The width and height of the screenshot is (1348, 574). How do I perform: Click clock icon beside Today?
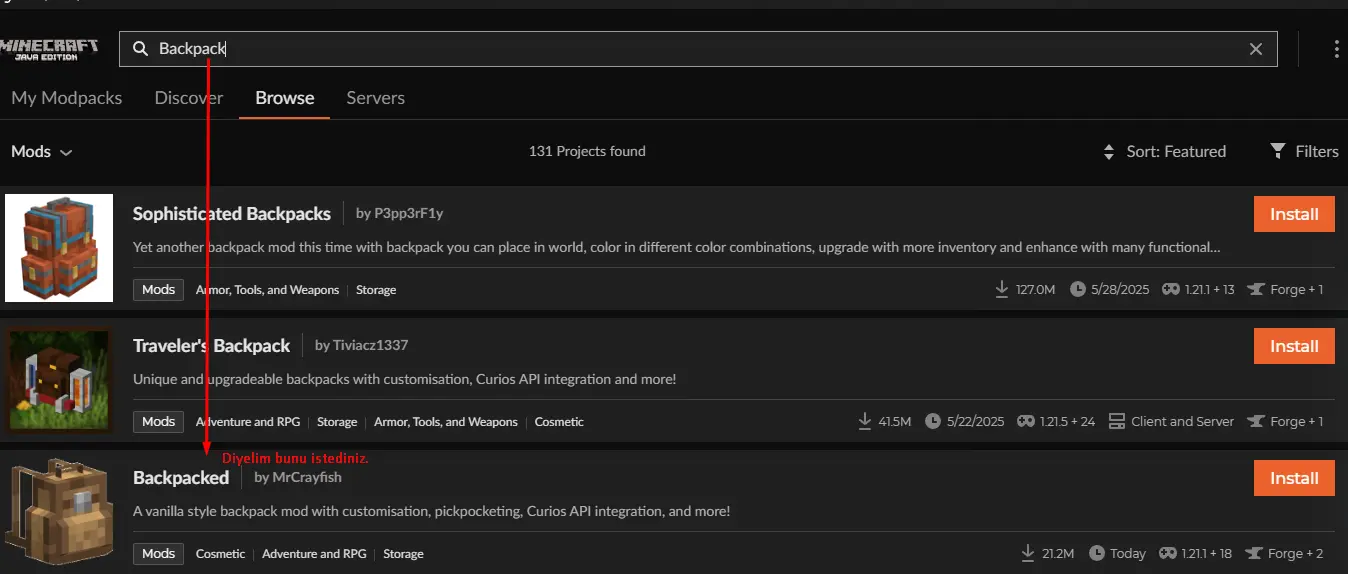coord(1096,553)
